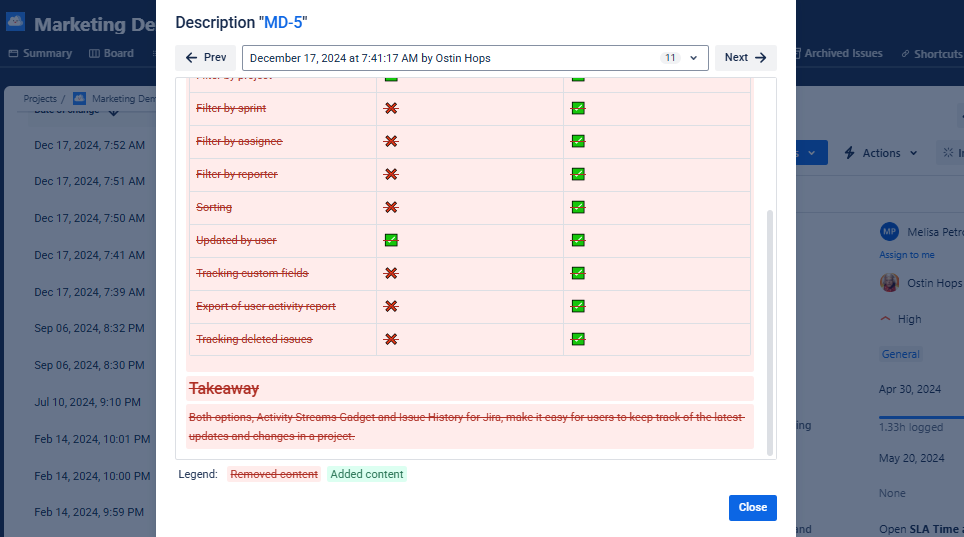Click the blue status dropdown chevron button
The width and height of the screenshot is (964, 537).
pyautogui.click(x=812, y=153)
